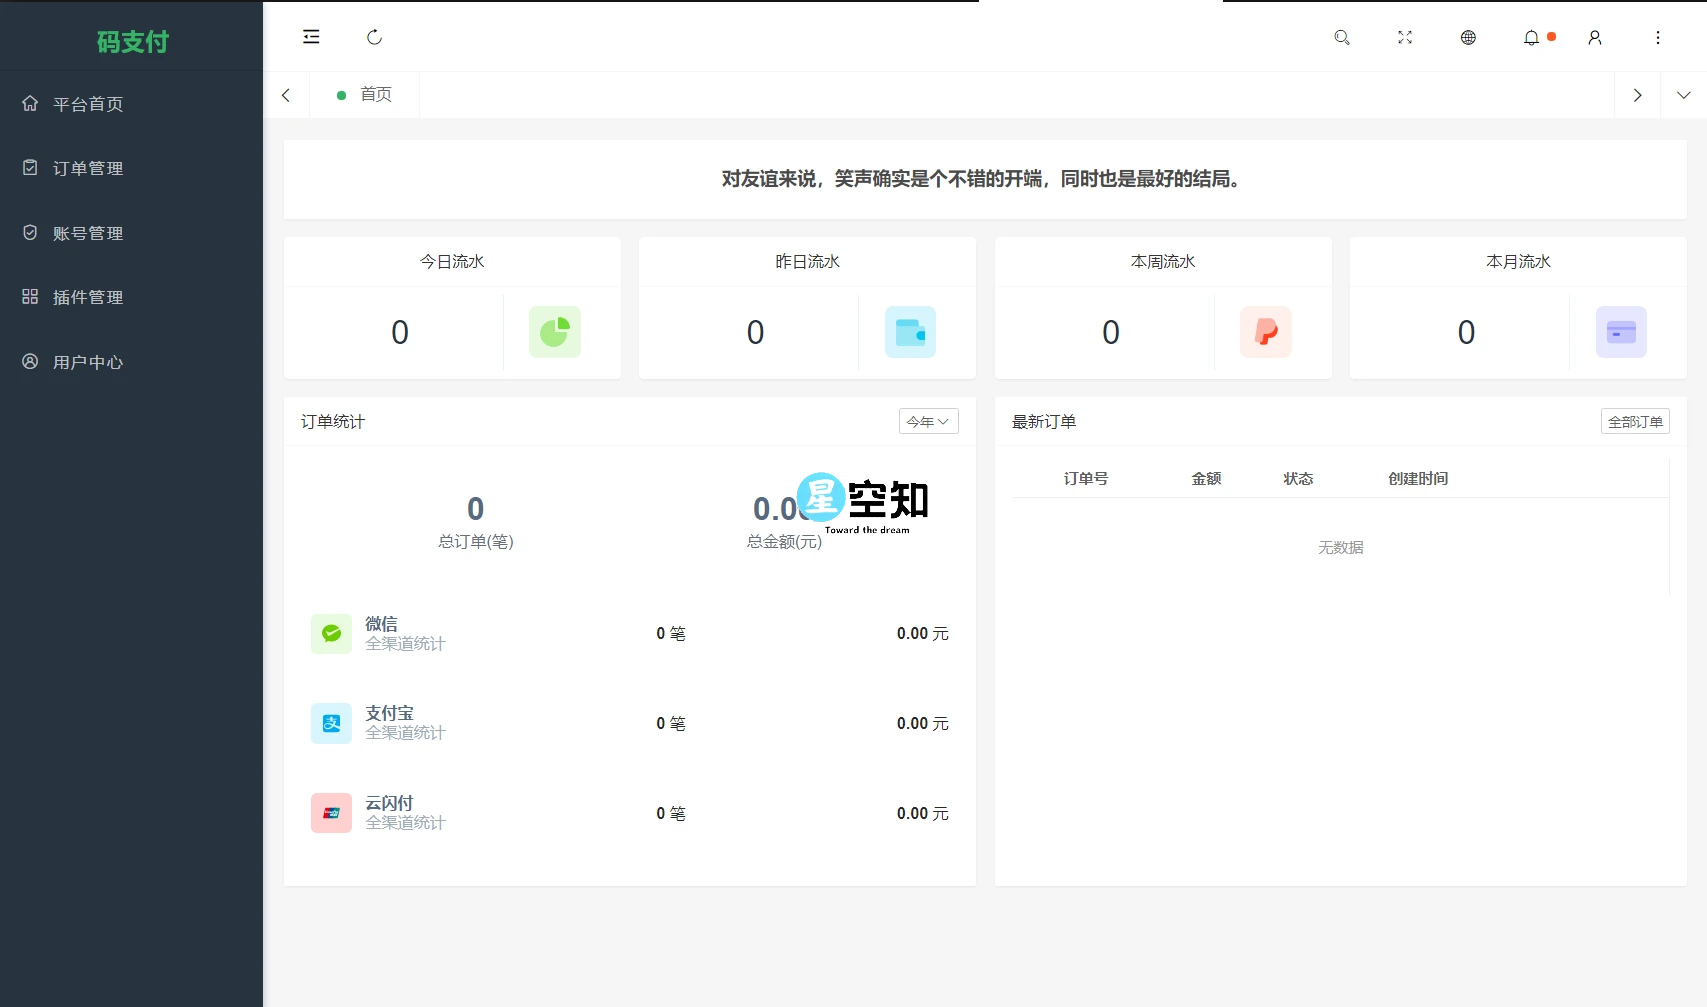Select the 首页 tab
Screen dimensions: 1707x1007
pos(376,94)
